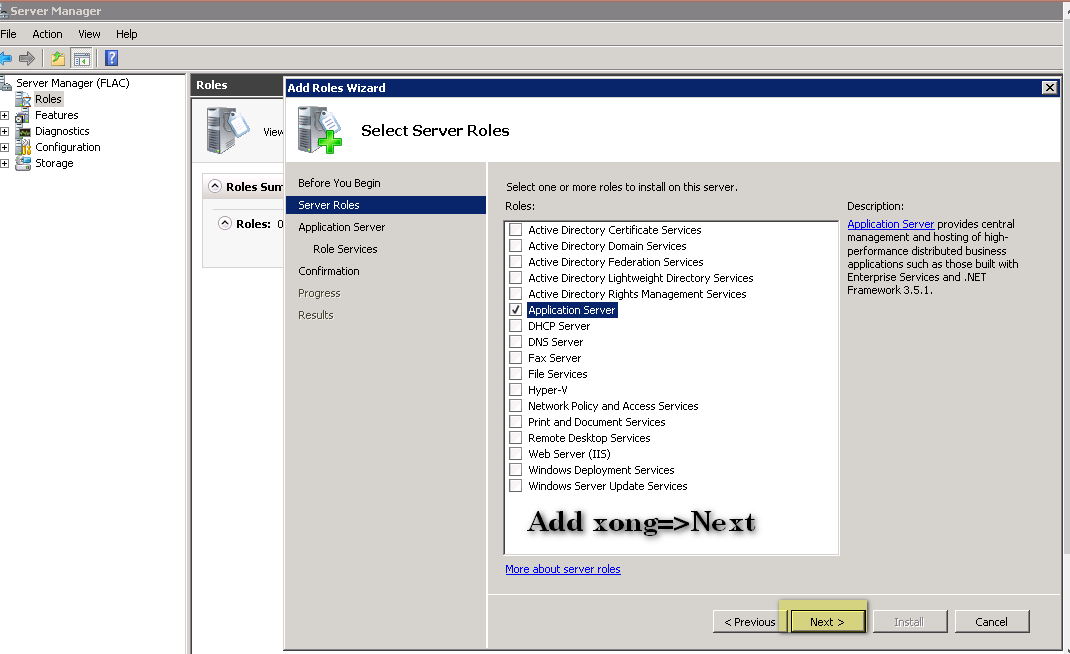
Task: Collapse the Roles: subsection chevron
Action: tap(225, 223)
